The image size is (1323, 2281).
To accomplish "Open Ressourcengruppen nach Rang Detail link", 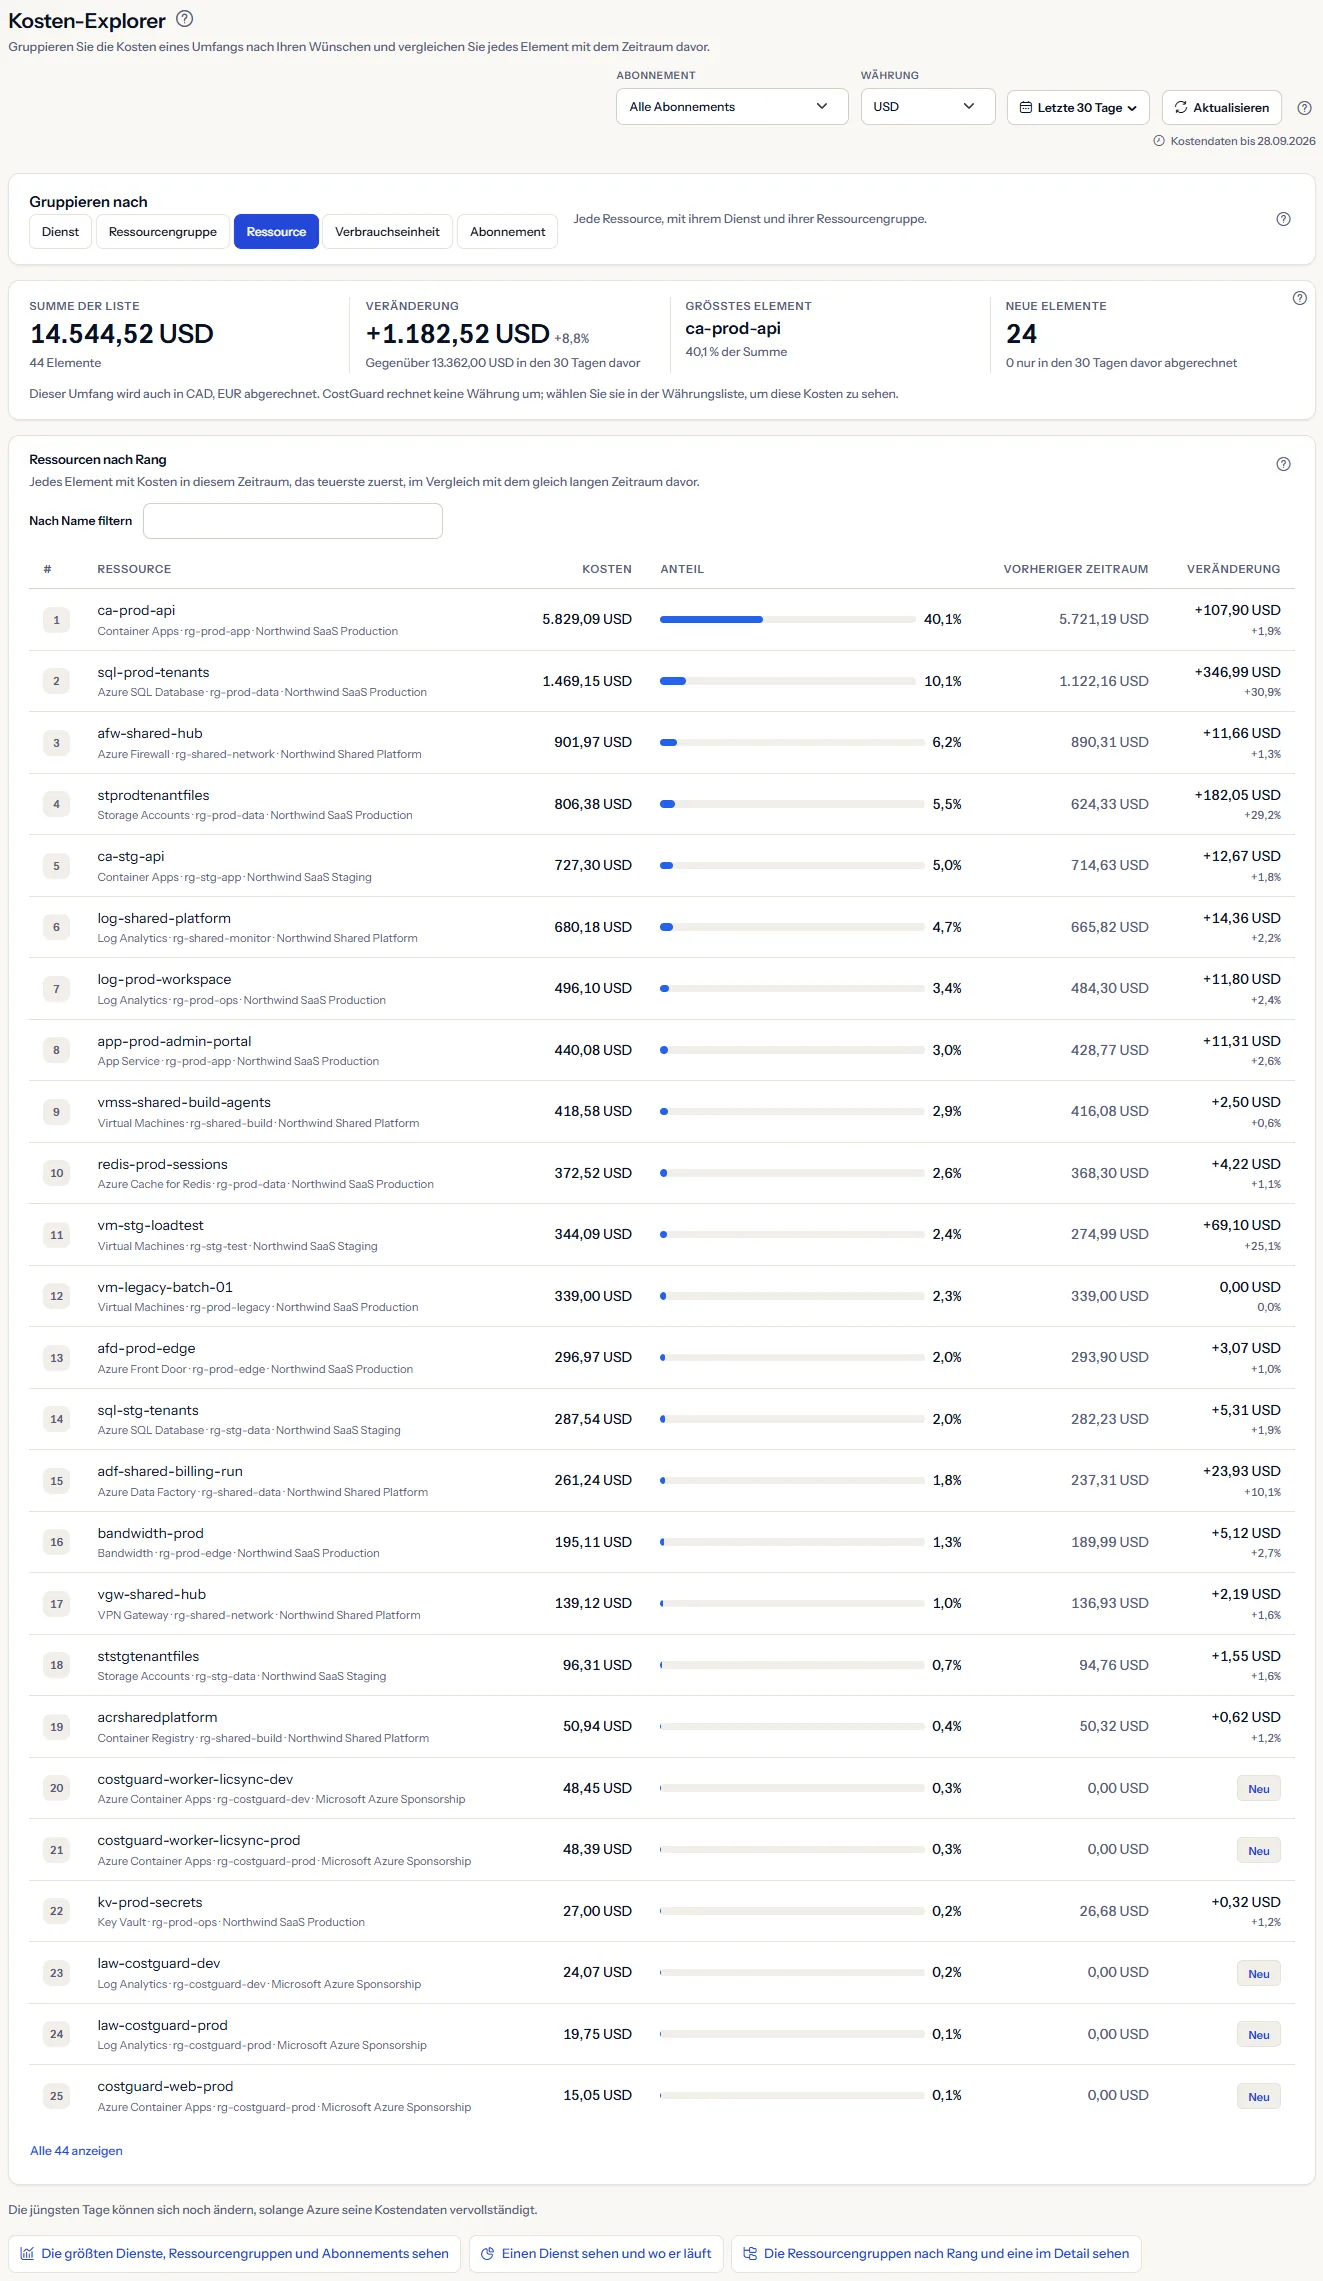I will point(936,2253).
